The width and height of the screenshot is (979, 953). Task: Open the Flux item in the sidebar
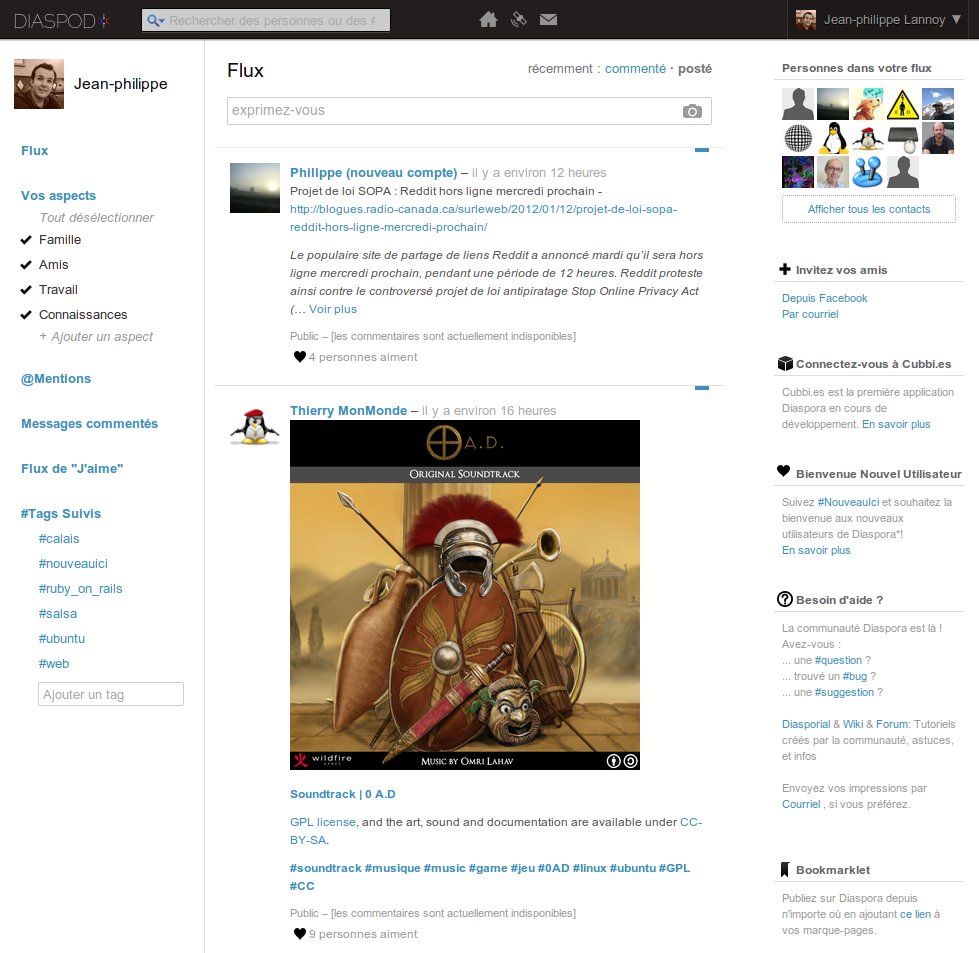pyautogui.click(x=34, y=151)
